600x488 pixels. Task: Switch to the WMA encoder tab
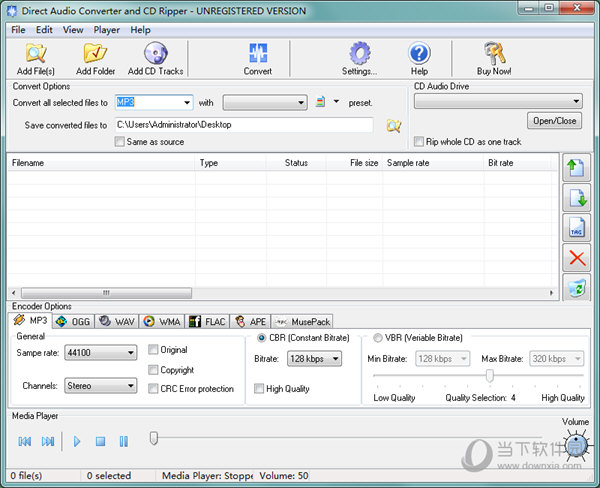coord(161,322)
